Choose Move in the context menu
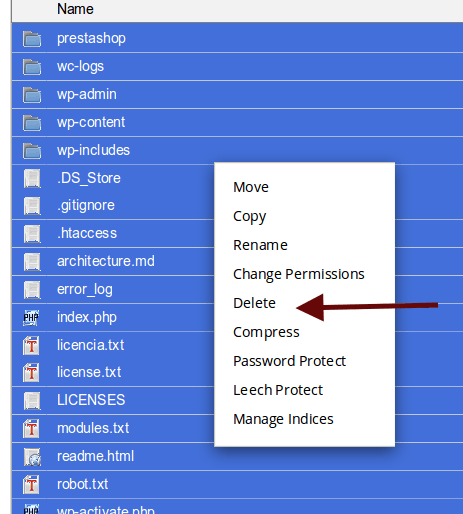The height and width of the screenshot is (514, 463). coord(251,187)
